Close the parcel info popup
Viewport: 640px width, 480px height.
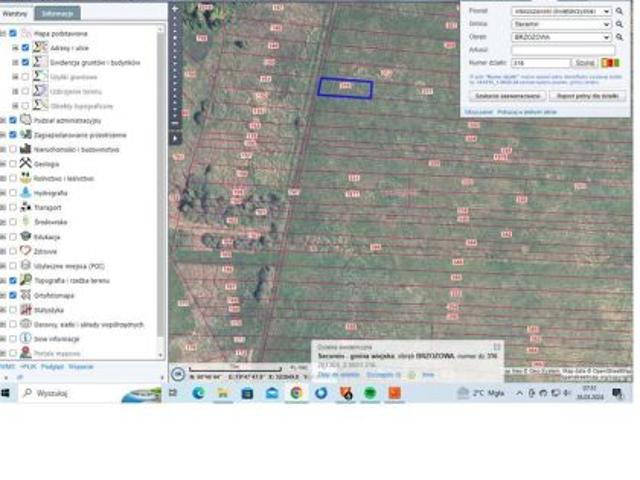(x=497, y=347)
